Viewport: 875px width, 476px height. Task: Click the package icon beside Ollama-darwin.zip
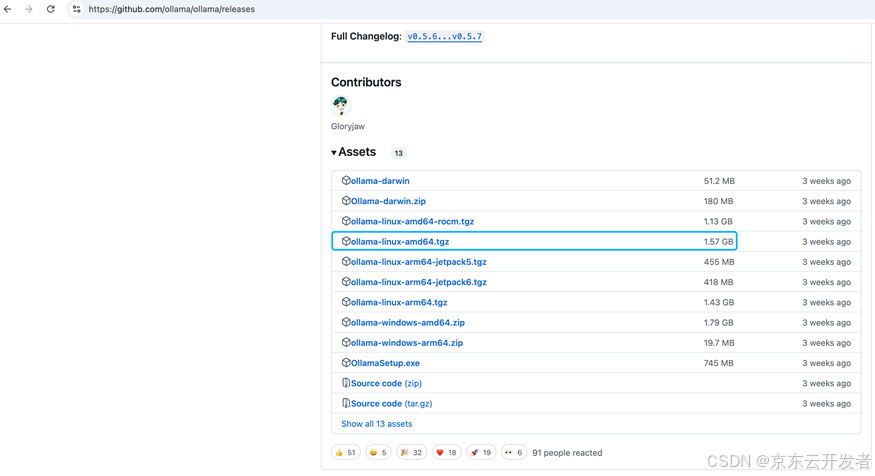coord(346,201)
